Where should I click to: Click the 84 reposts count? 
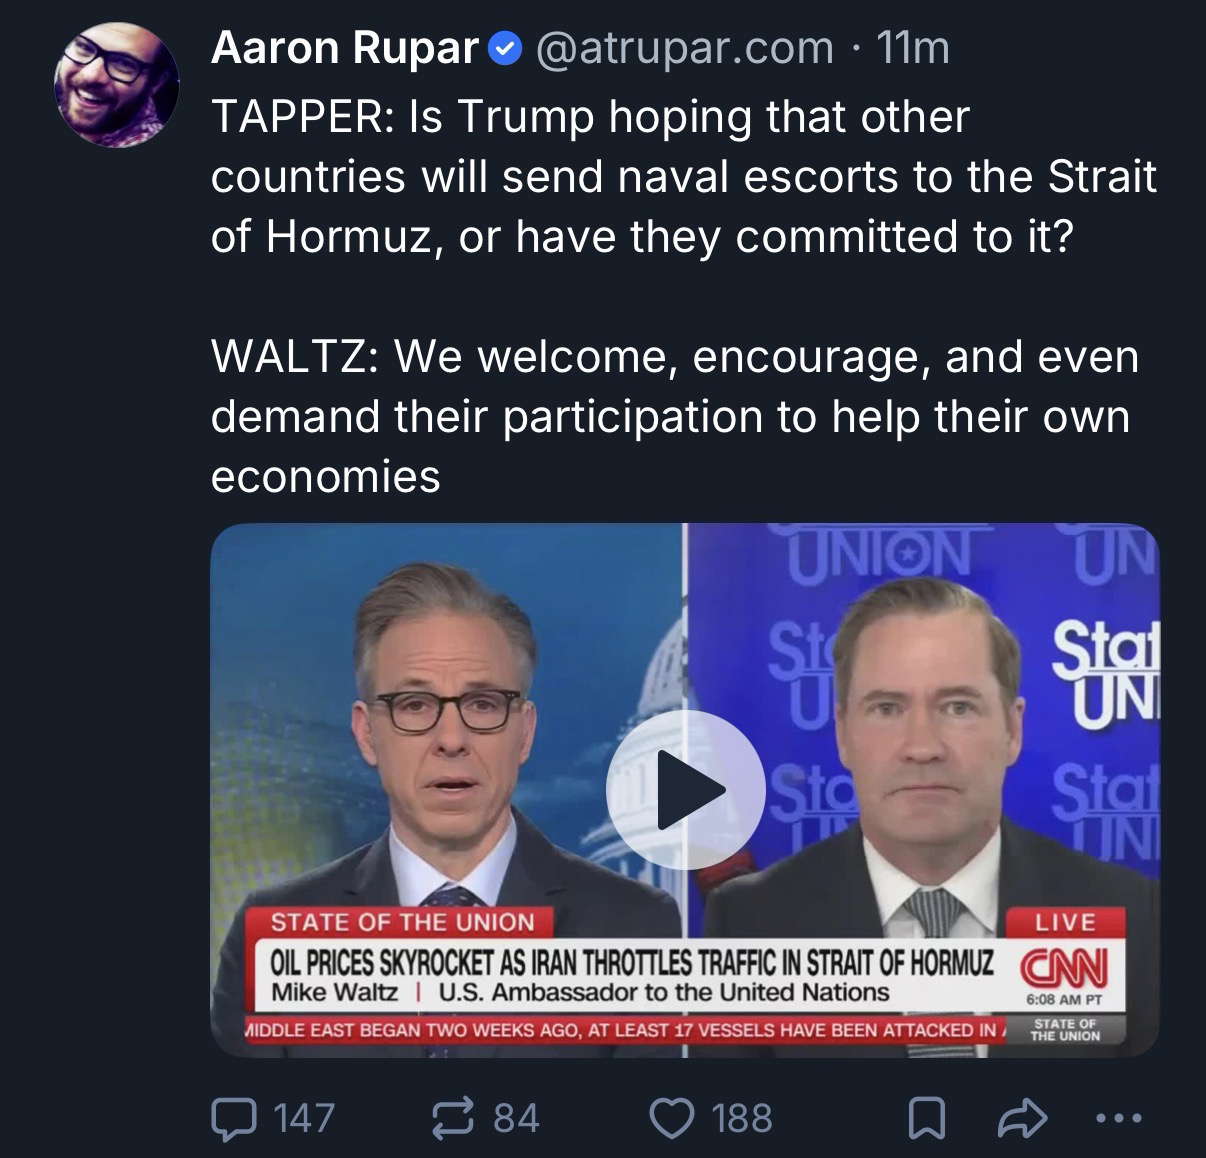[516, 1118]
